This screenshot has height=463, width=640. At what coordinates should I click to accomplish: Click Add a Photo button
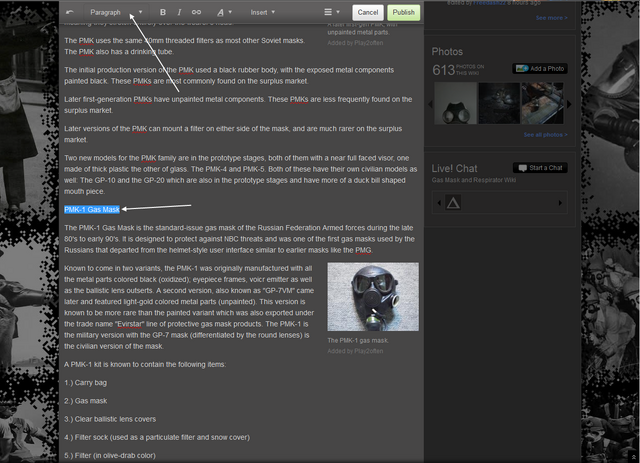coord(540,69)
